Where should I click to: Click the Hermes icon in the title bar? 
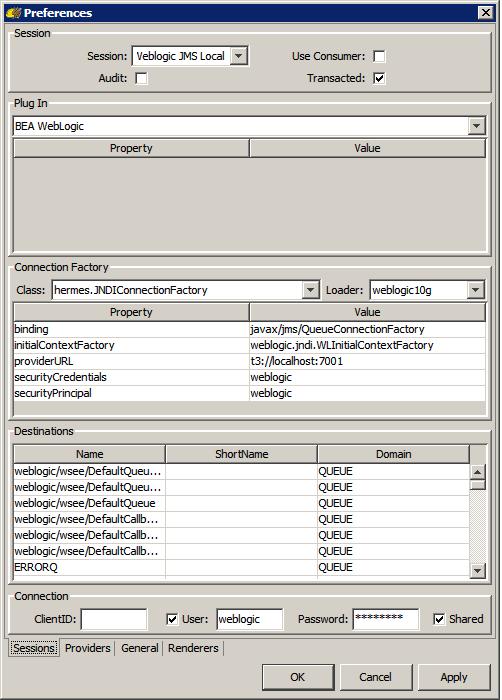click(13, 12)
